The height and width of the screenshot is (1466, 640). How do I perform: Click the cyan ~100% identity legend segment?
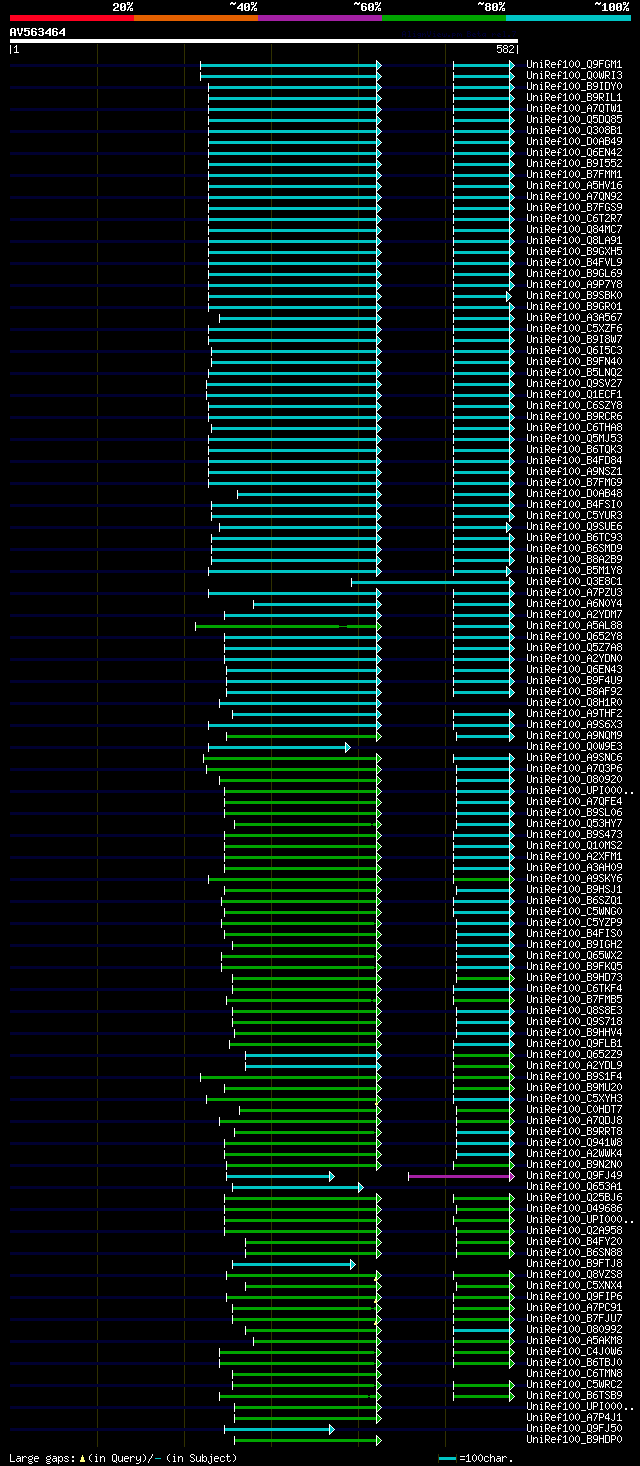click(568, 18)
